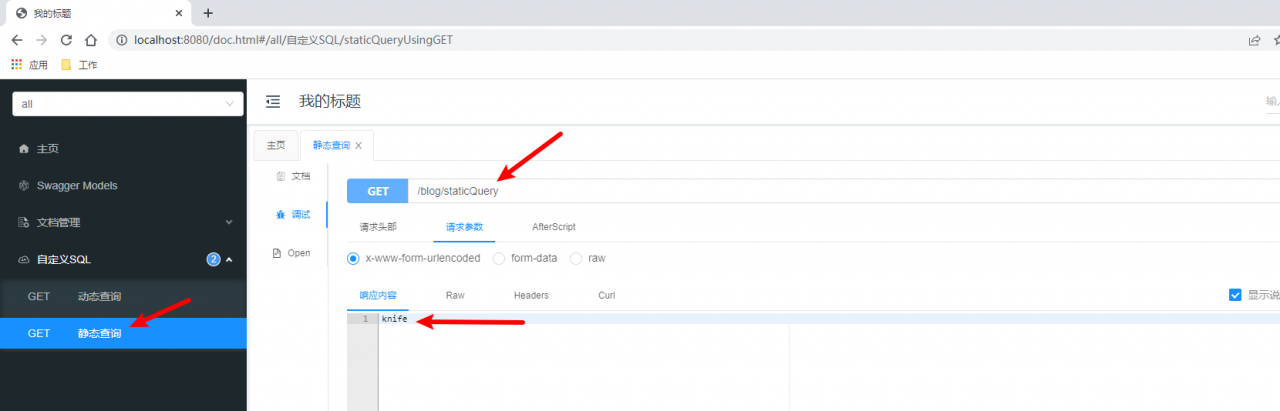Image resolution: width=1280 pixels, height=411 pixels.
Task: Reload the page with refresh icon
Action: [x=66, y=40]
